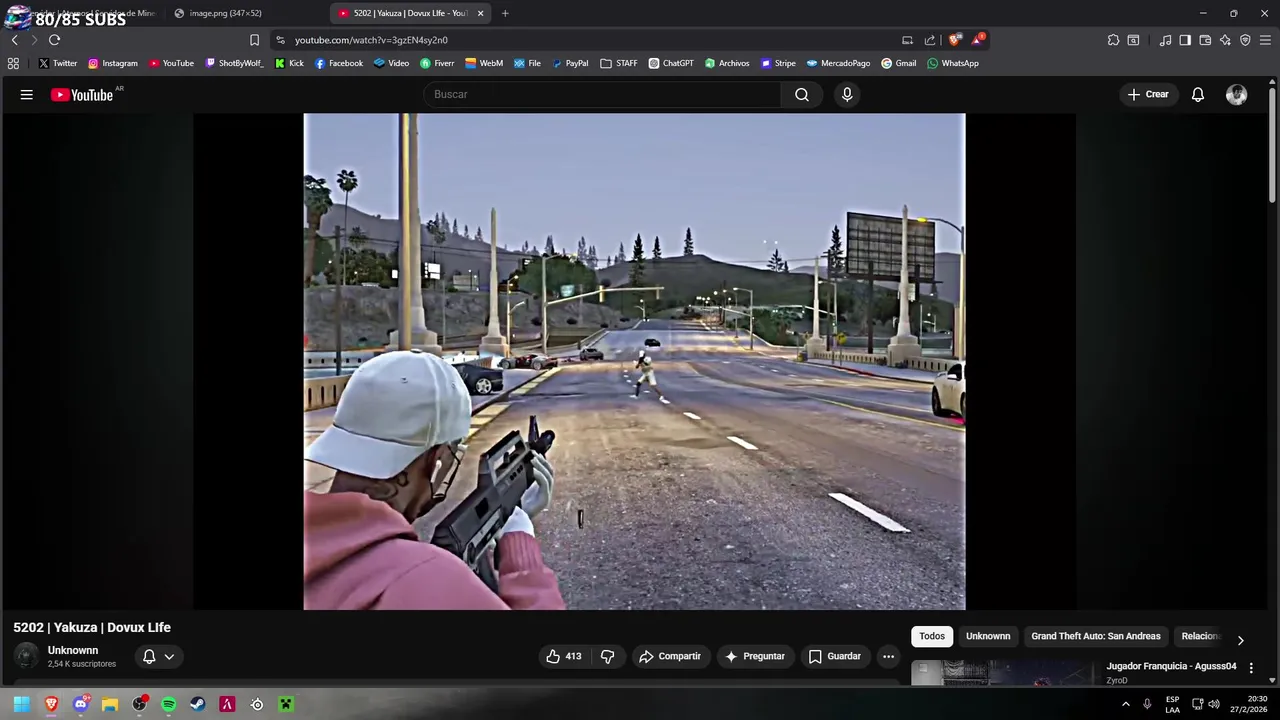Open the PayPal bookmark

coord(570,63)
